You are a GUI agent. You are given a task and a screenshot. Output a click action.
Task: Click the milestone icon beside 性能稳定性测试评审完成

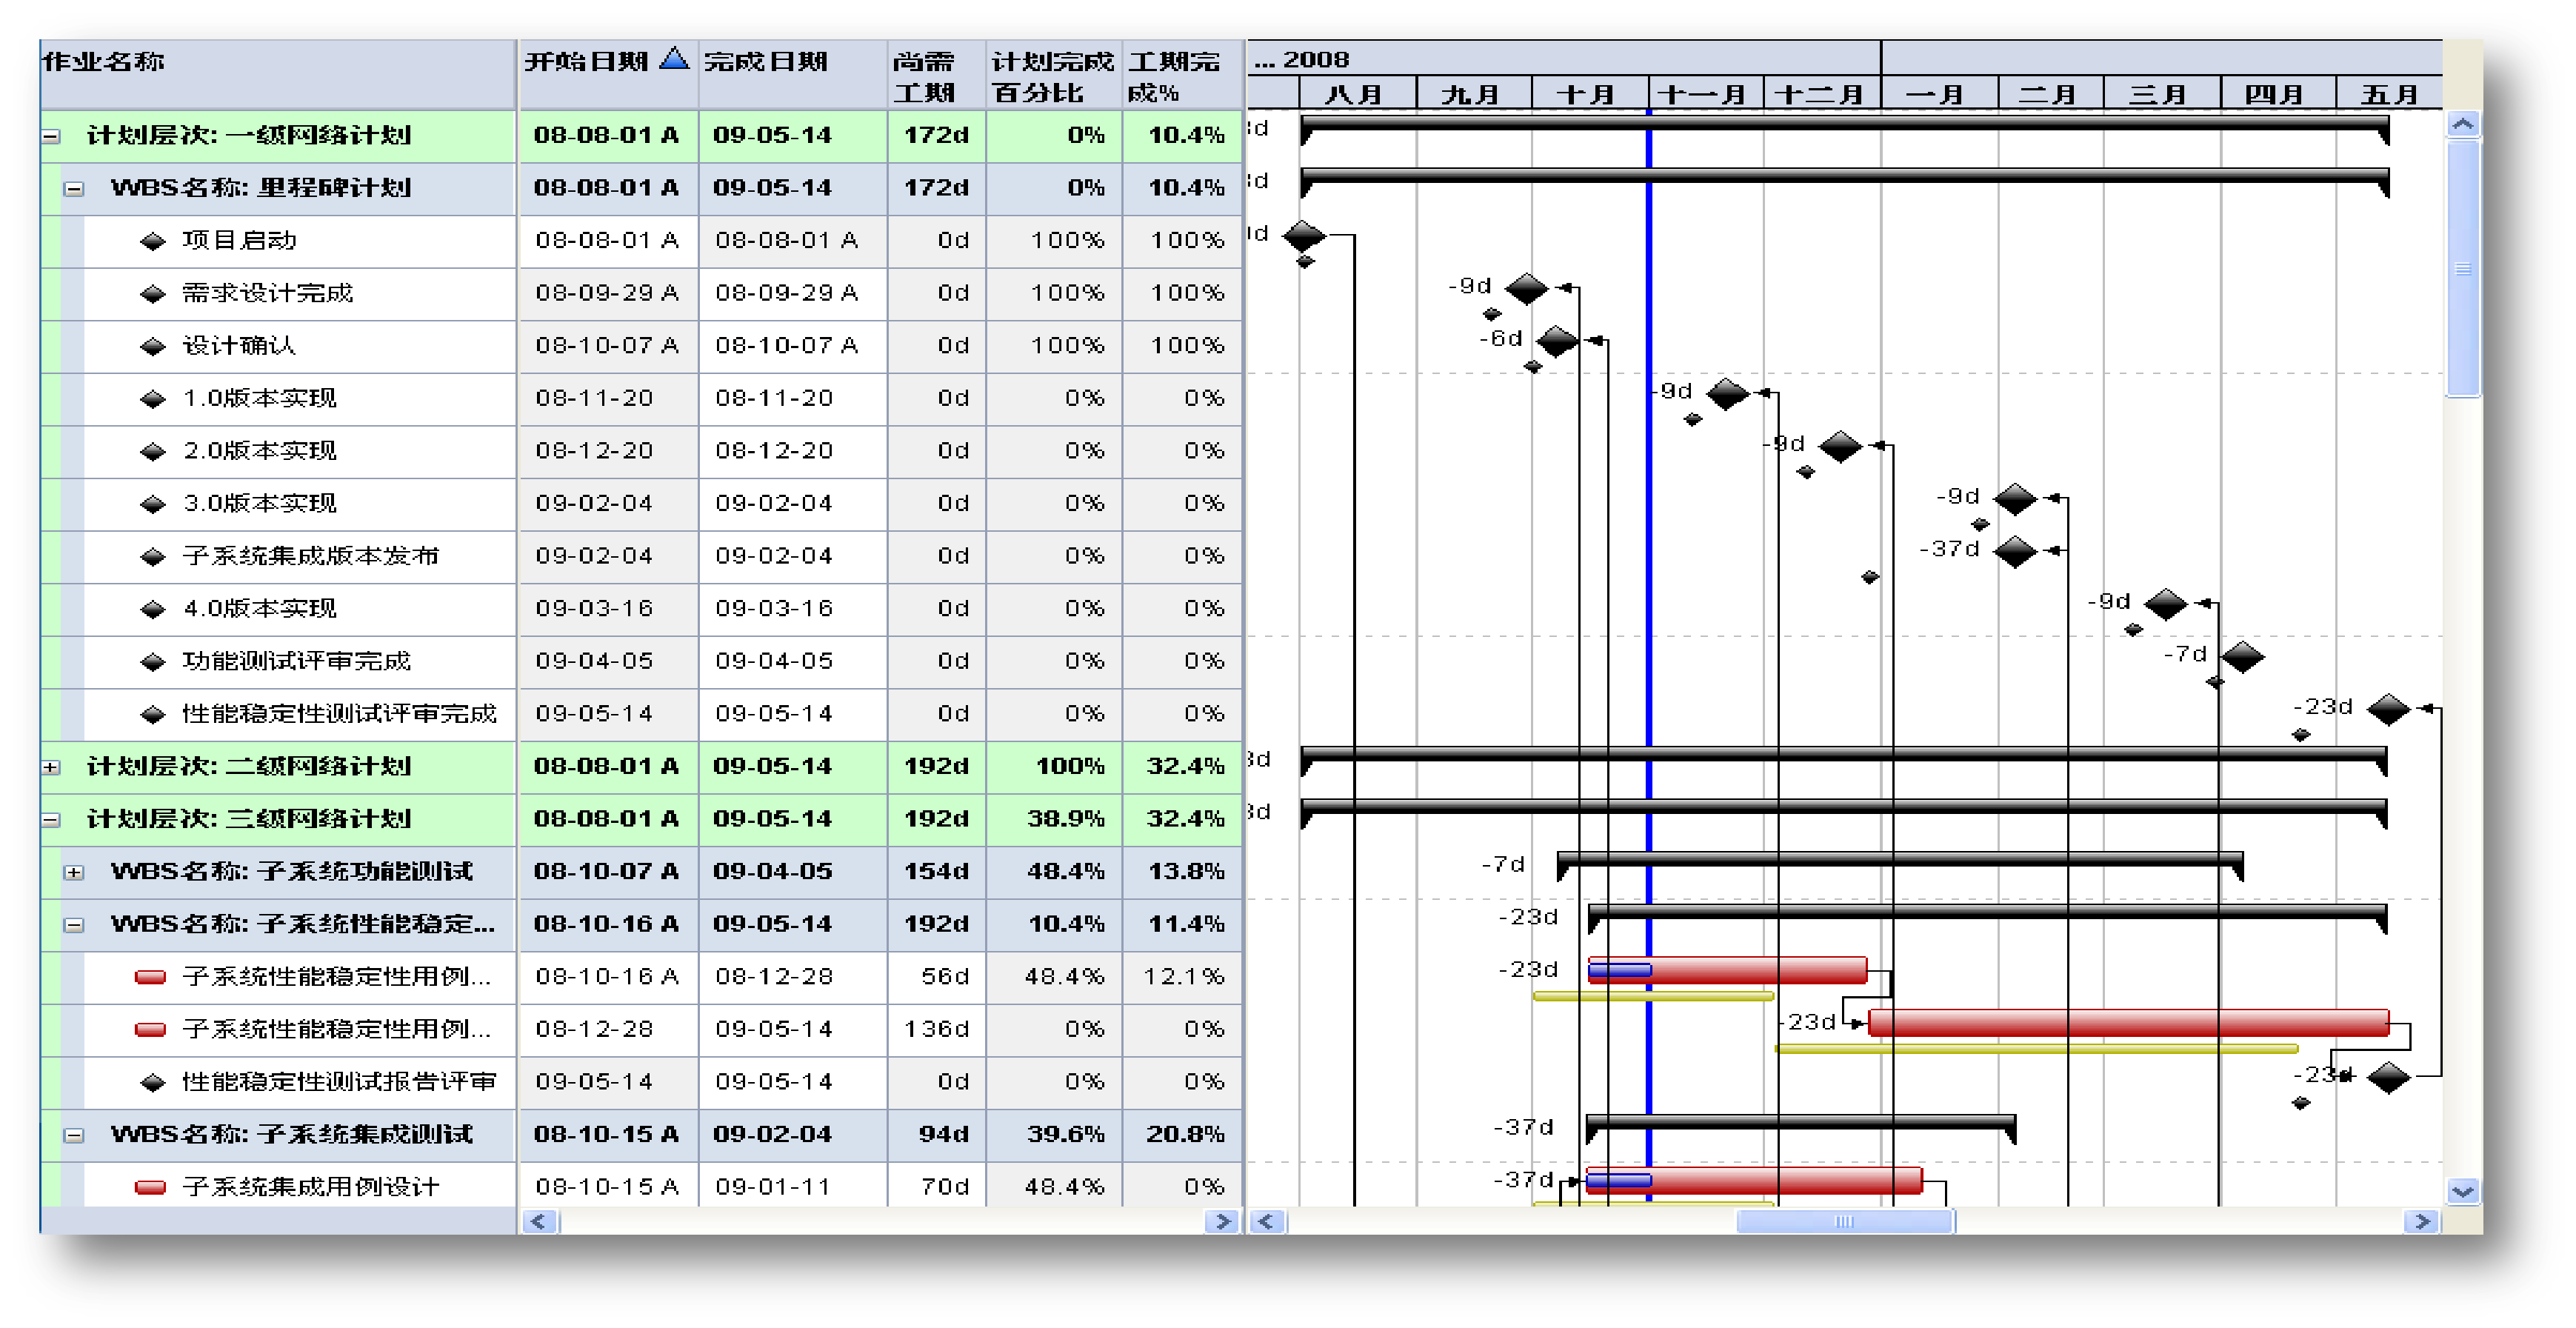tap(152, 715)
